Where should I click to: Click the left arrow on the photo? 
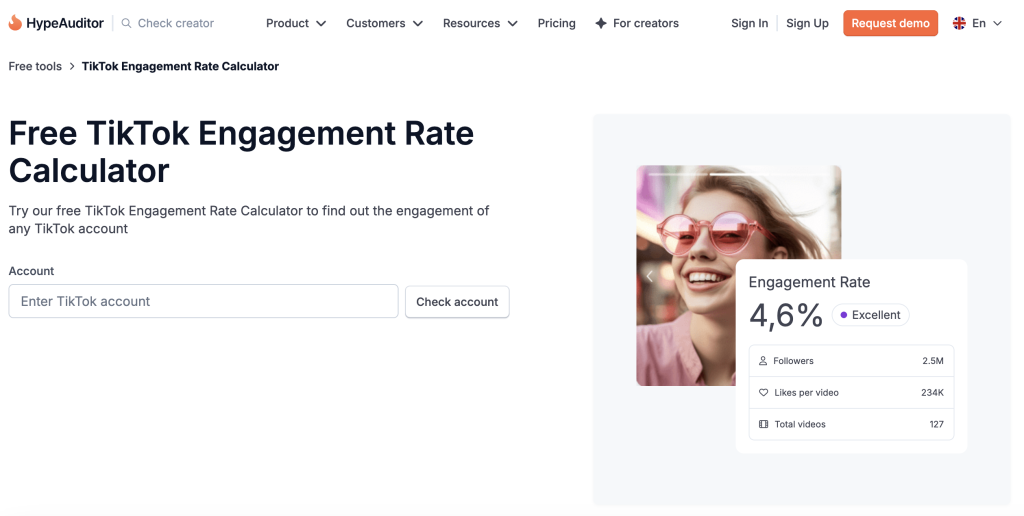coord(650,276)
